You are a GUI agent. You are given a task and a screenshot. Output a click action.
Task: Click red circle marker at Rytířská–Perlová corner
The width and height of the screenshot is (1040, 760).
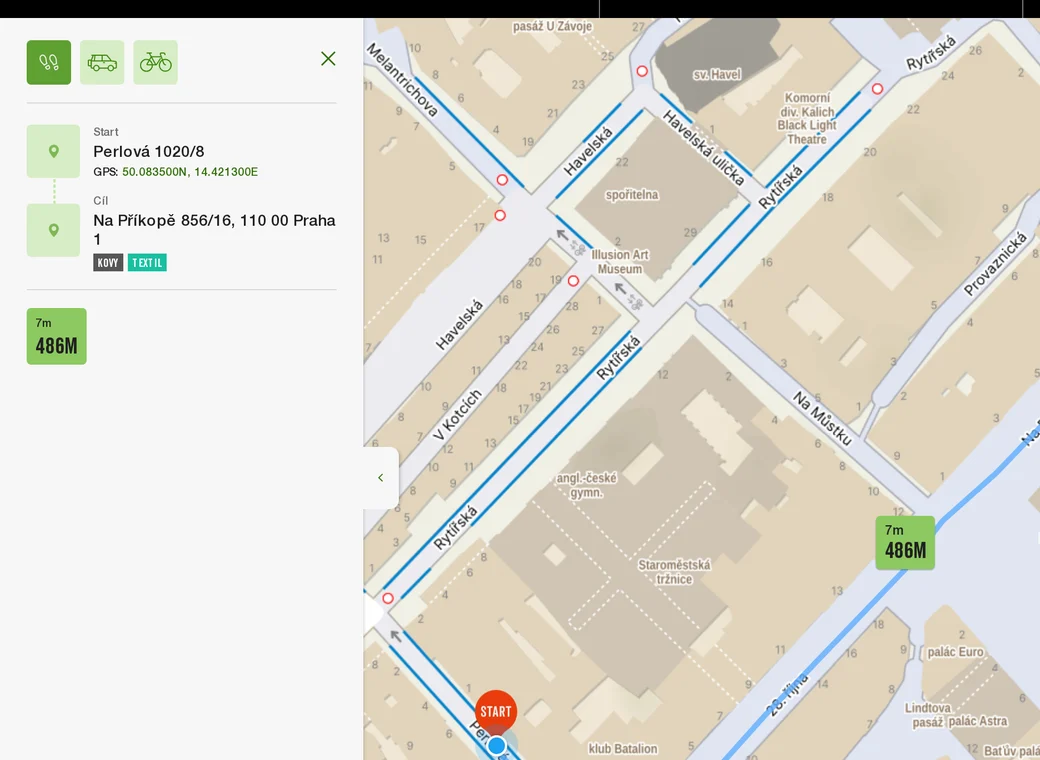click(388, 598)
